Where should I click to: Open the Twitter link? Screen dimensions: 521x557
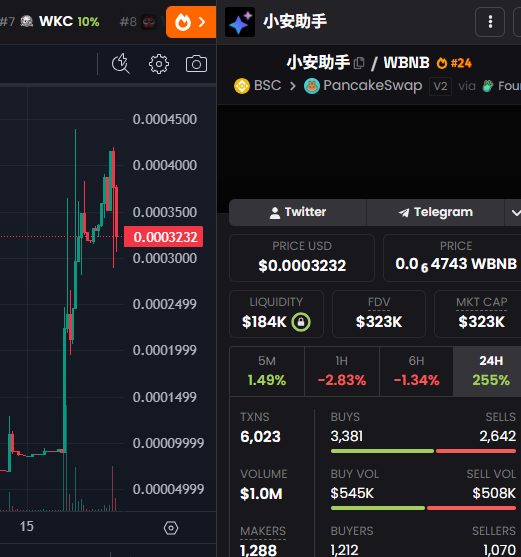[298, 212]
